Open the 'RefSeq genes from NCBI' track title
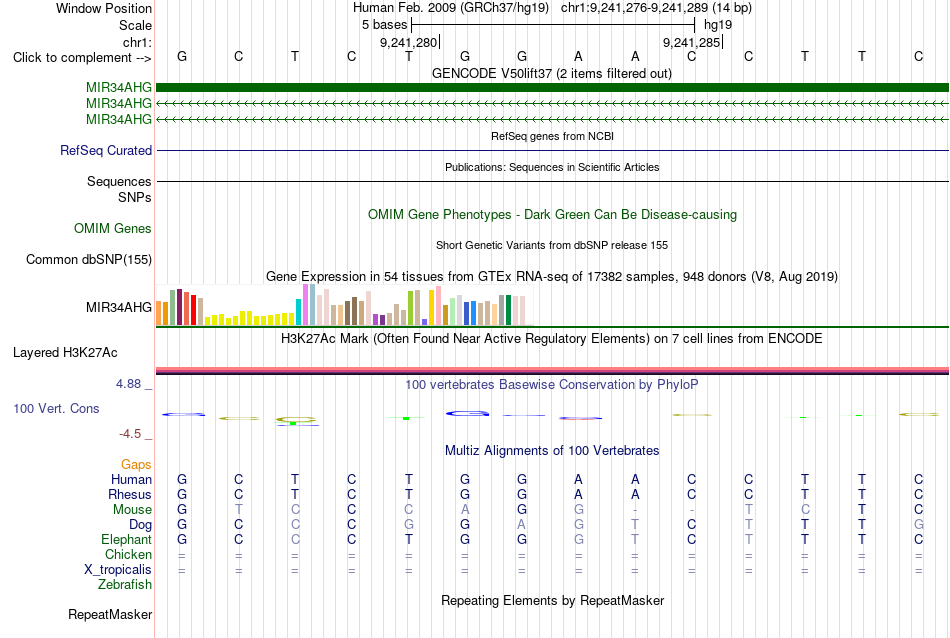Image resolution: width=950 pixels, height=638 pixels. (x=552, y=136)
